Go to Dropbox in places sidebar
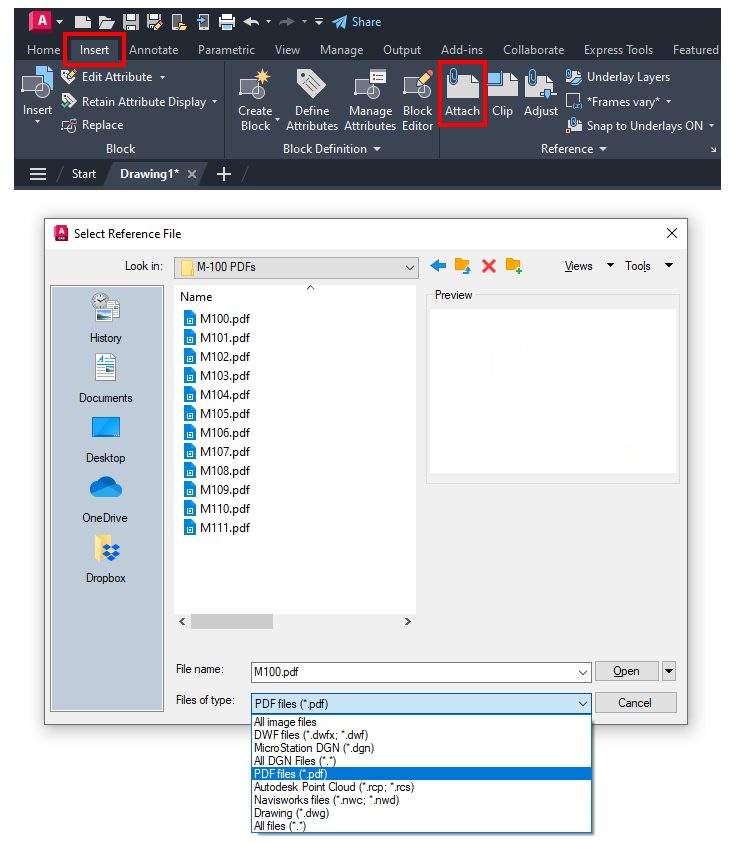 105,560
